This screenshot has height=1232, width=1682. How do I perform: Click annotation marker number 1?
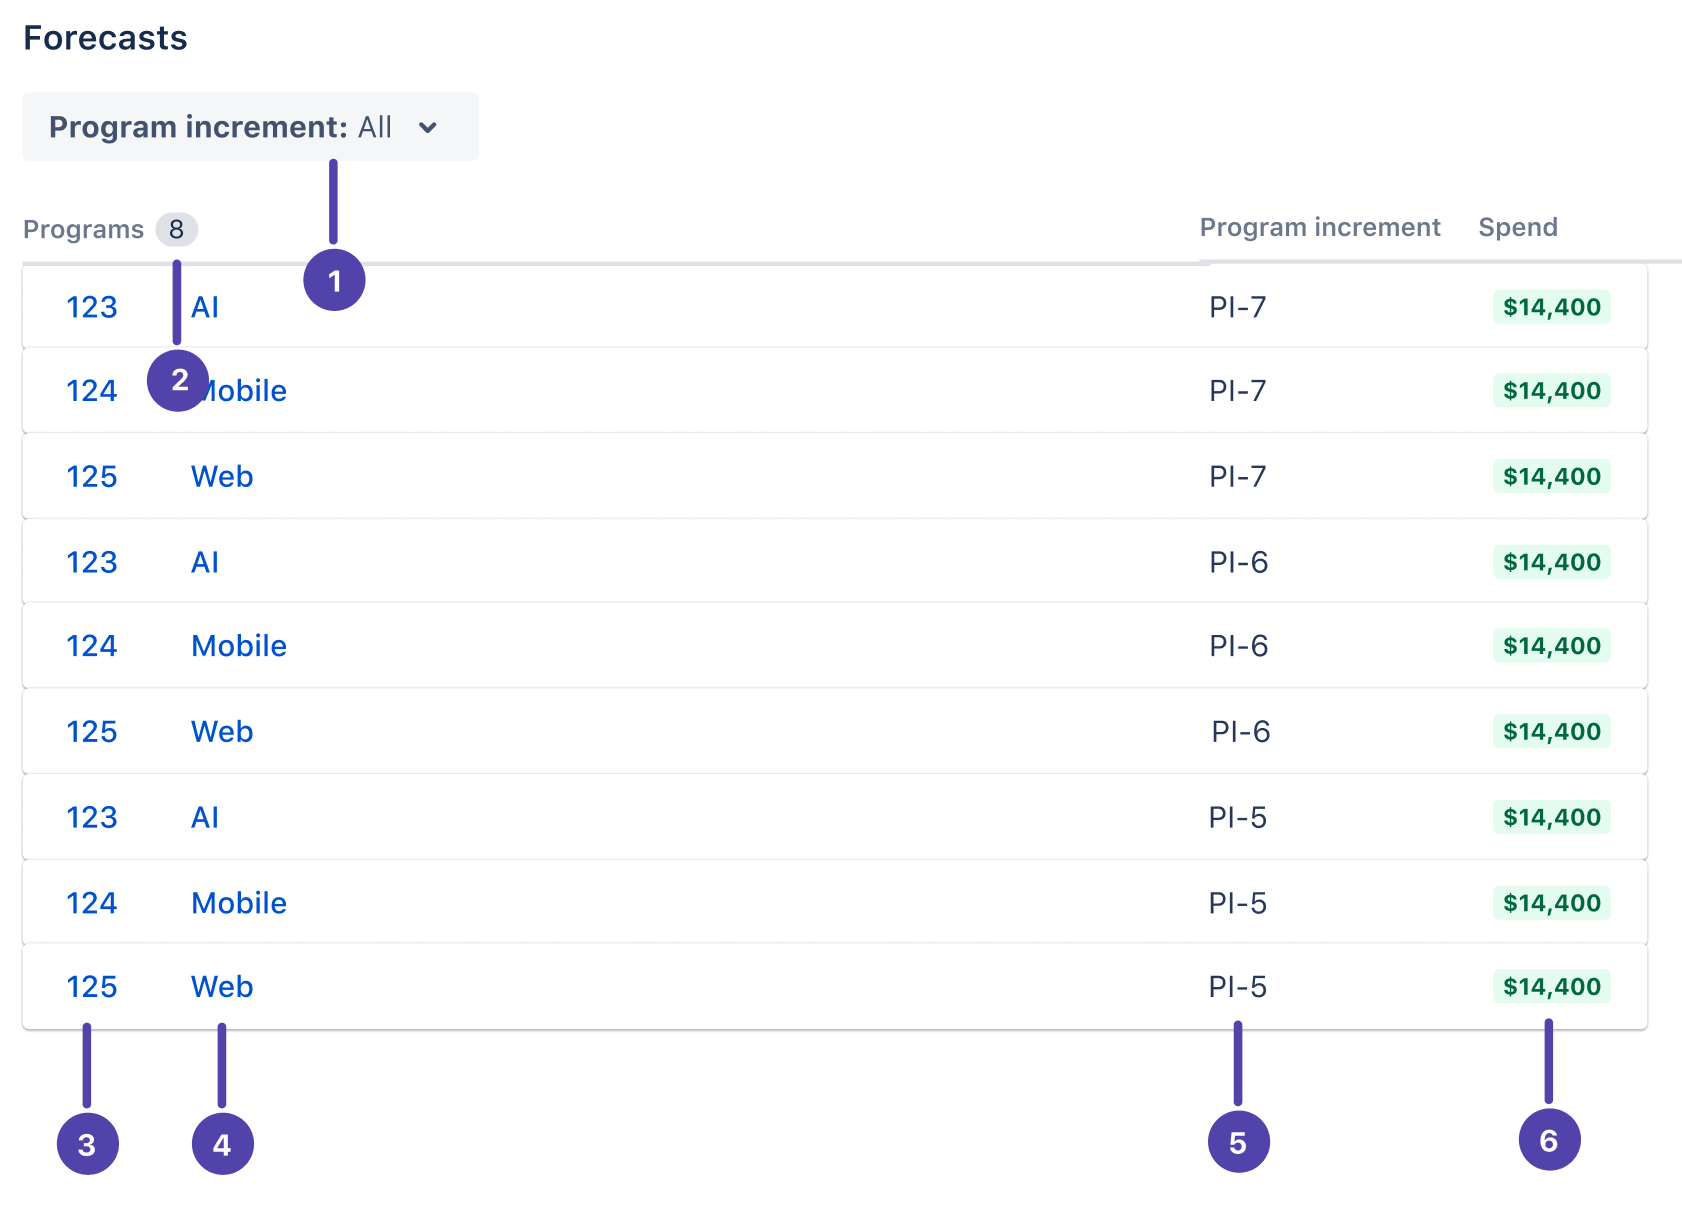coord(334,280)
